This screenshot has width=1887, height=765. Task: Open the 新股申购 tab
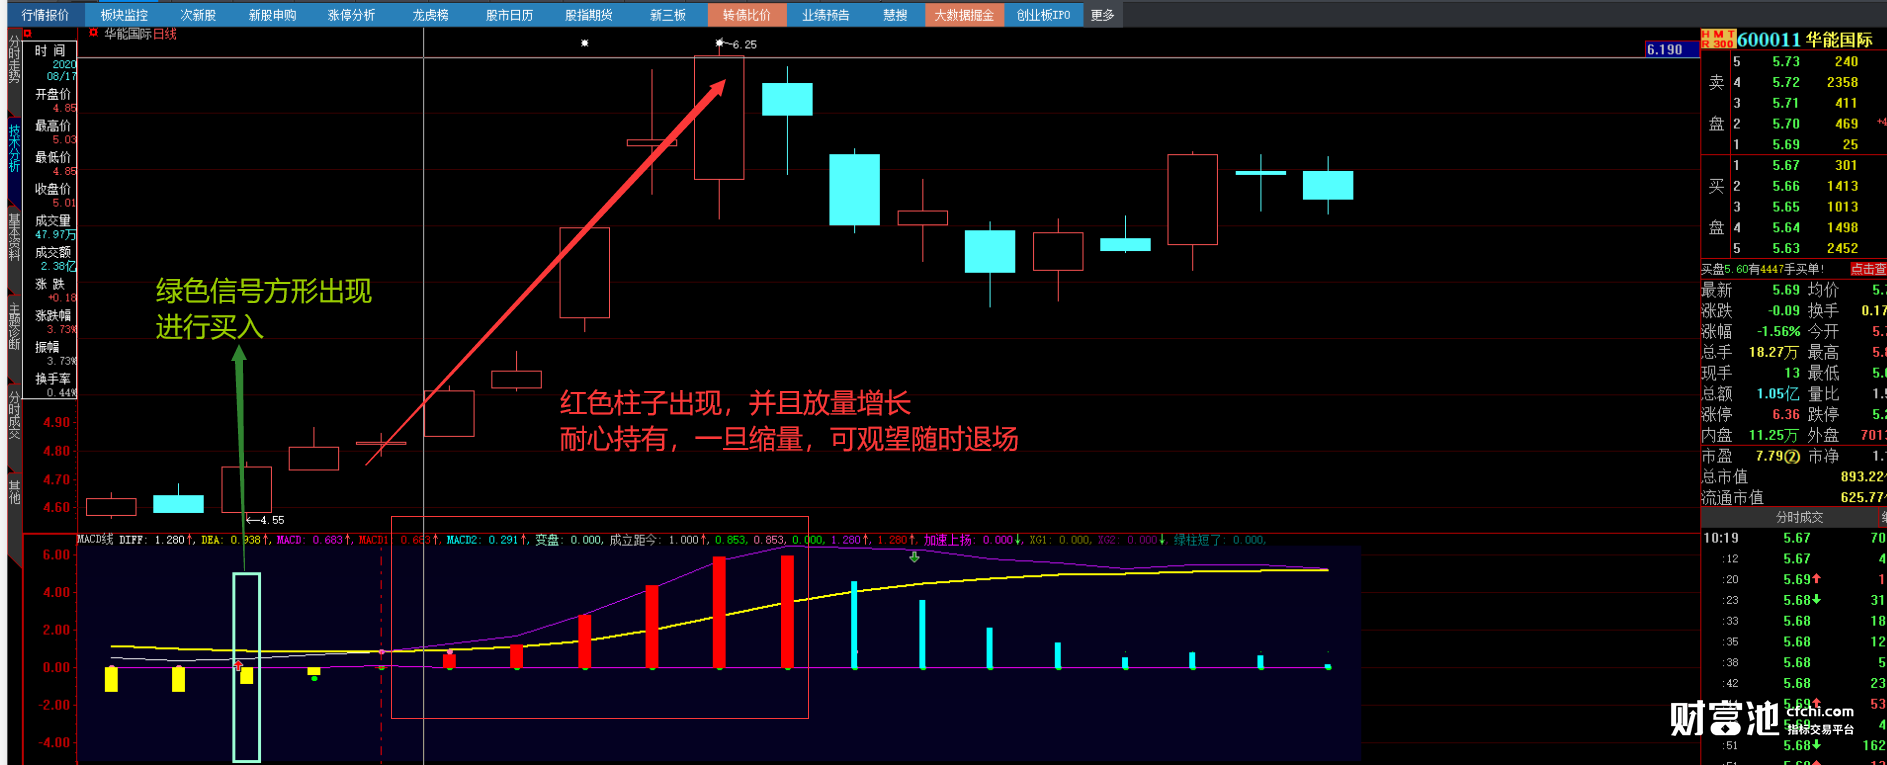pyautogui.click(x=272, y=15)
